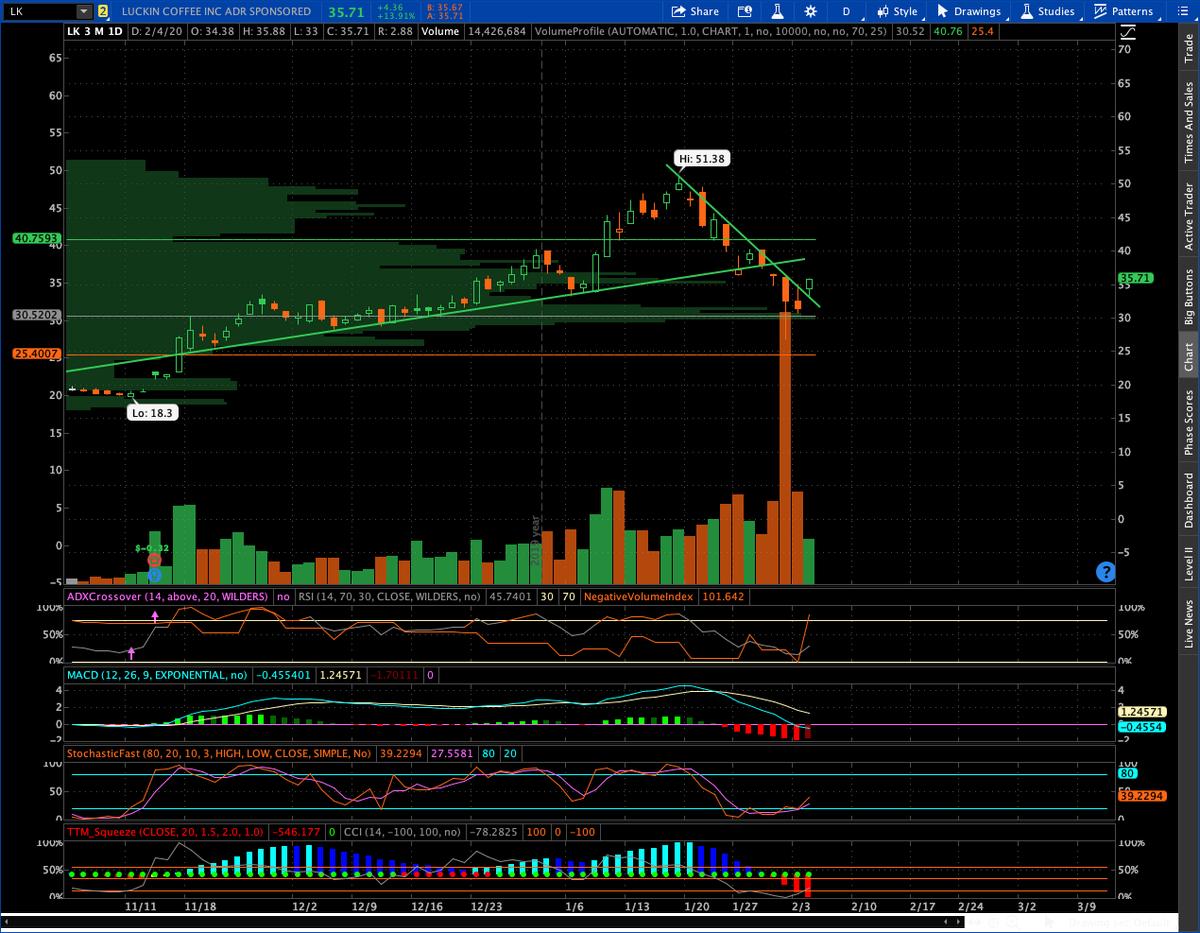Open the Drawings dropdown menu
Screen dimensions: 1200x933
pos(969,12)
